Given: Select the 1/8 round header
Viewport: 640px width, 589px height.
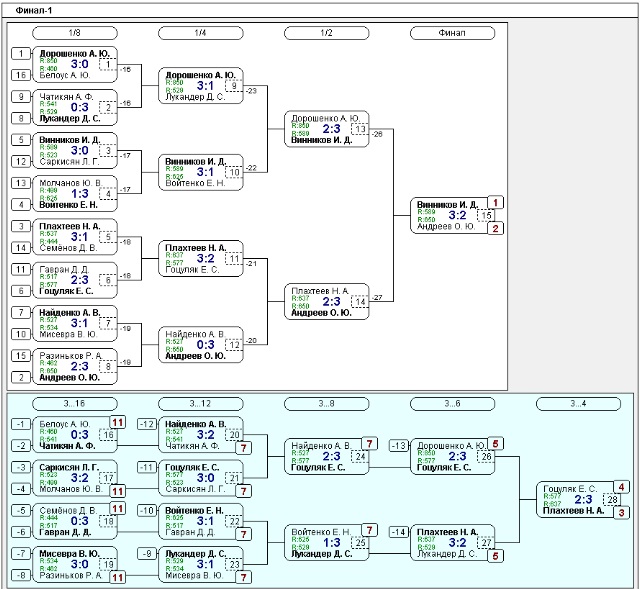Looking at the screenshot, I should (x=75, y=33).
